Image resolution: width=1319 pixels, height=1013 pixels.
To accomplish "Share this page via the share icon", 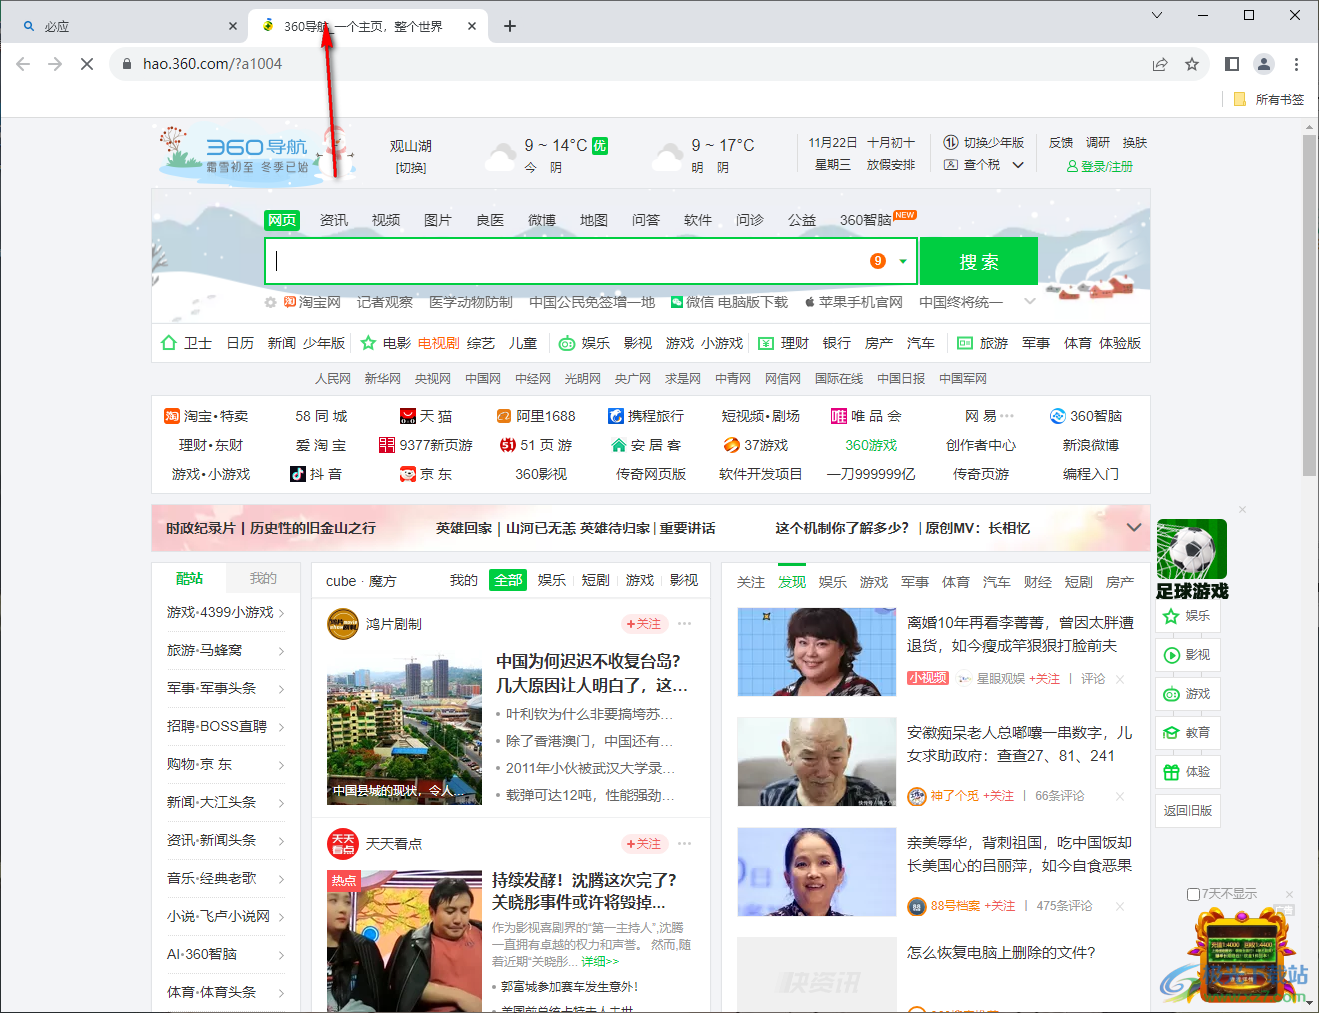I will [1160, 64].
